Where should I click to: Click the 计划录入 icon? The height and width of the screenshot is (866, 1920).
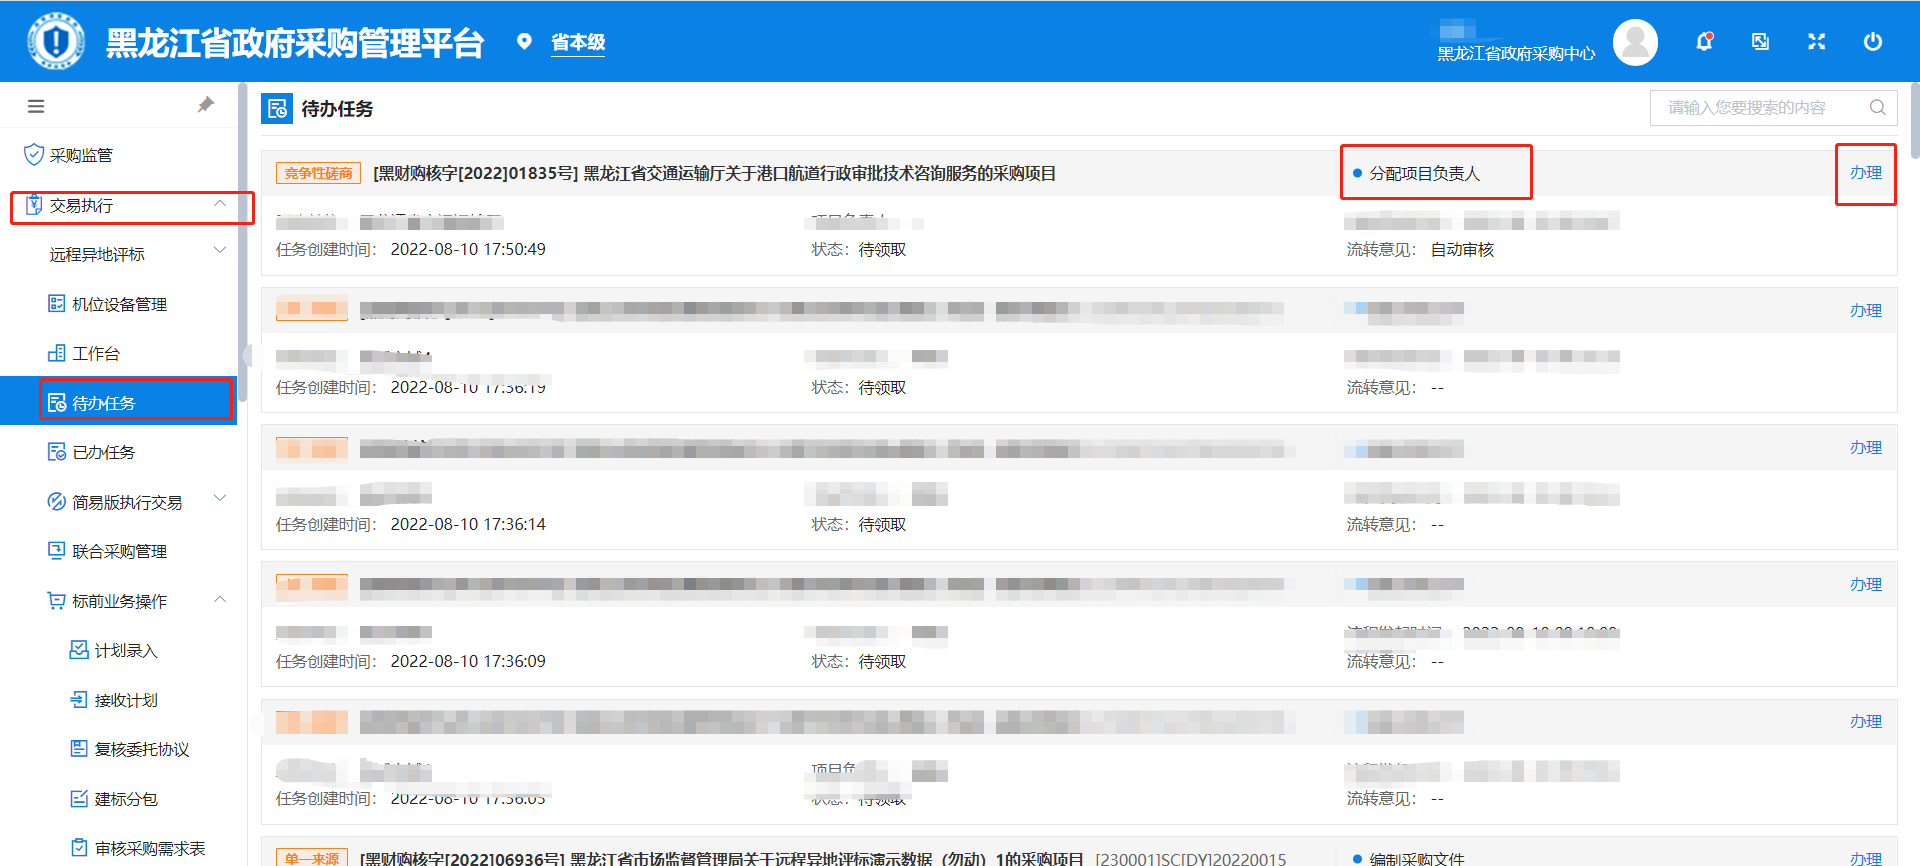pyautogui.click(x=79, y=650)
